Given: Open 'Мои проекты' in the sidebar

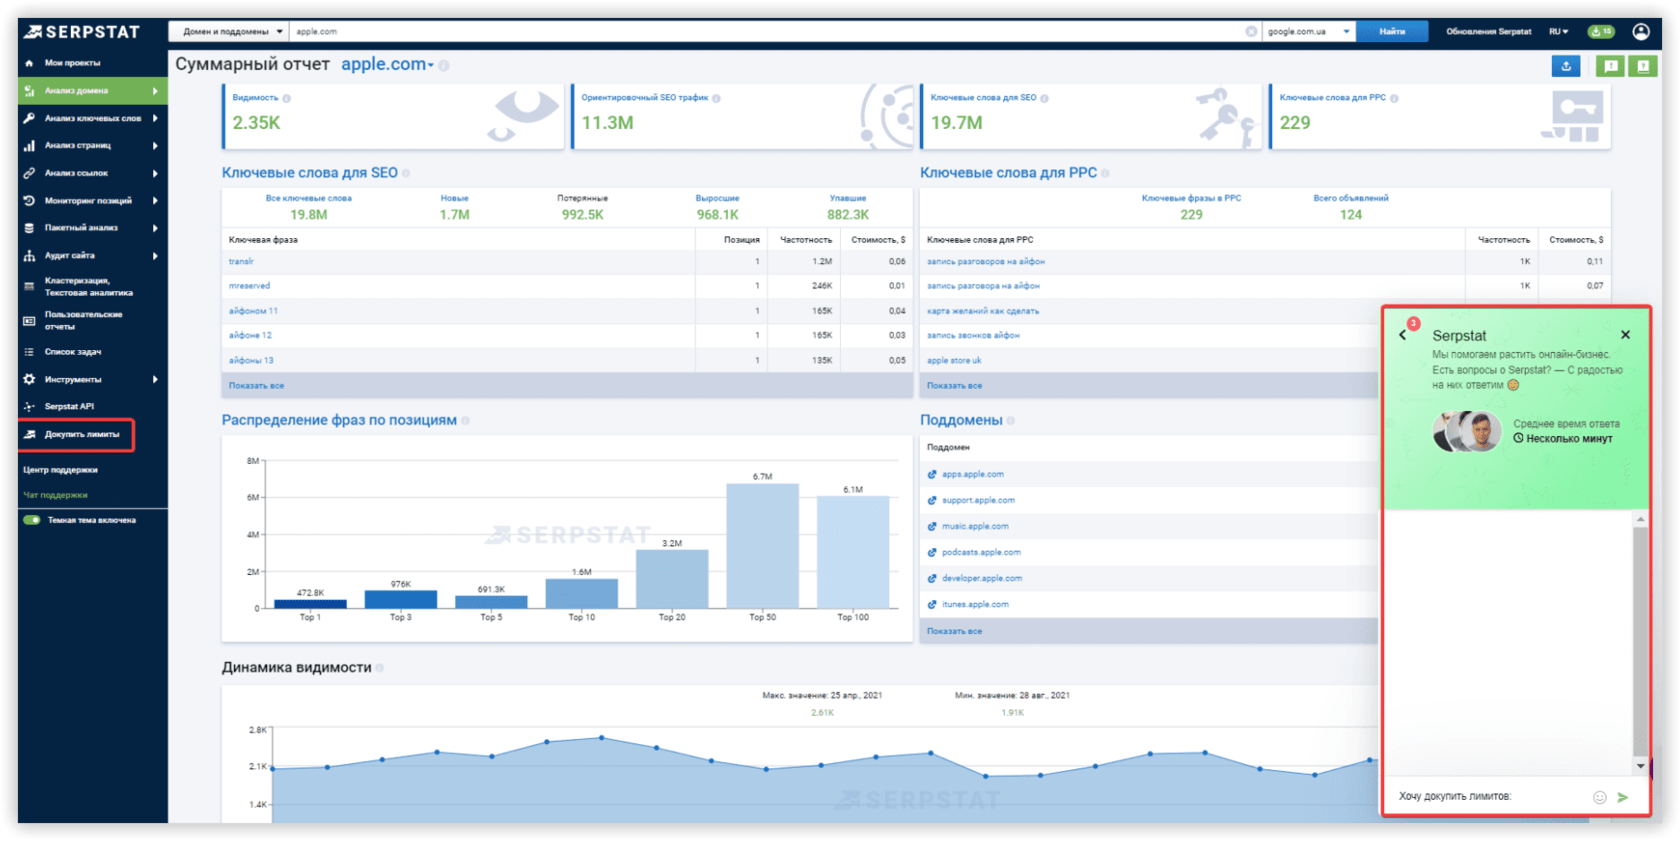Looking at the screenshot, I should 72,63.
